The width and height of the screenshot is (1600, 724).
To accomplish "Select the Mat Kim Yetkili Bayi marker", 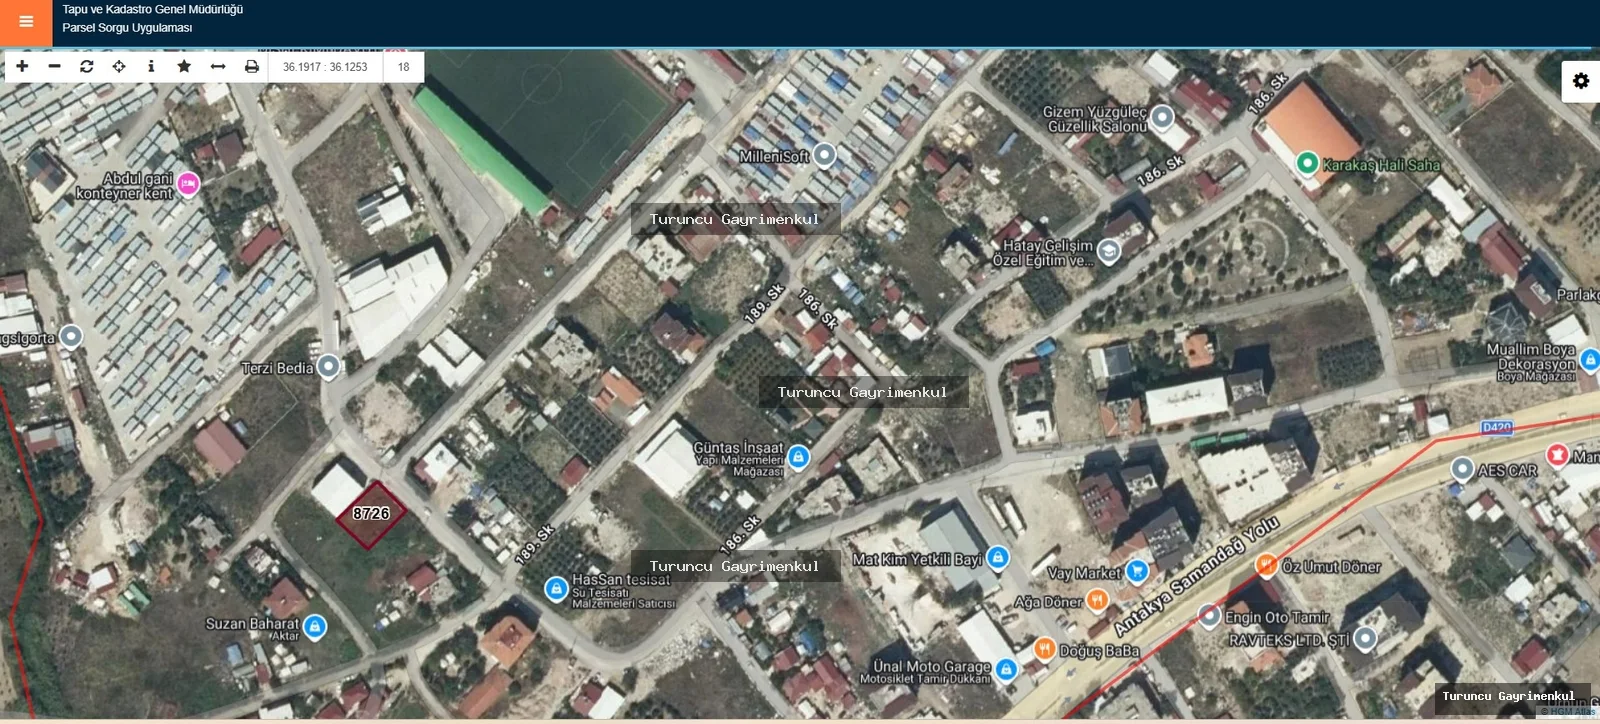I will click(997, 558).
